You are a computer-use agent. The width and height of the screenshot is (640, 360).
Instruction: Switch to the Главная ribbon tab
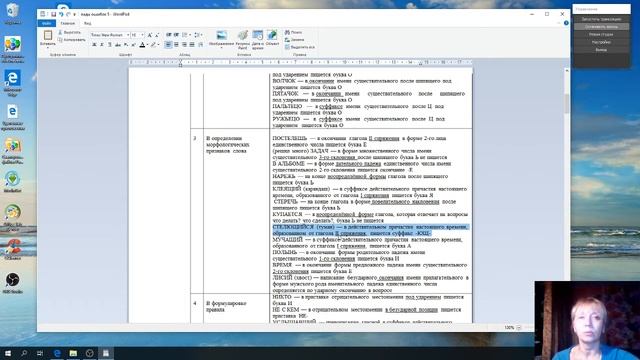point(68,23)
